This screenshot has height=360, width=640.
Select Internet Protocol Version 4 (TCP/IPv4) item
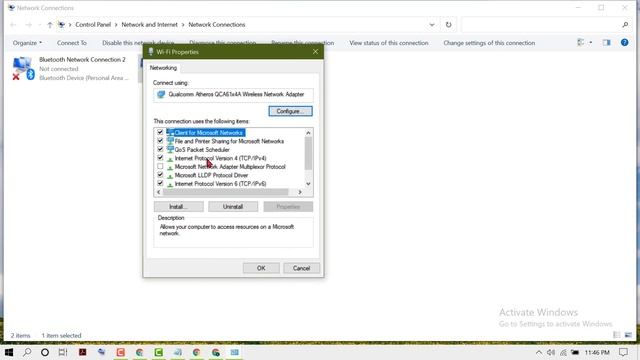220,158
